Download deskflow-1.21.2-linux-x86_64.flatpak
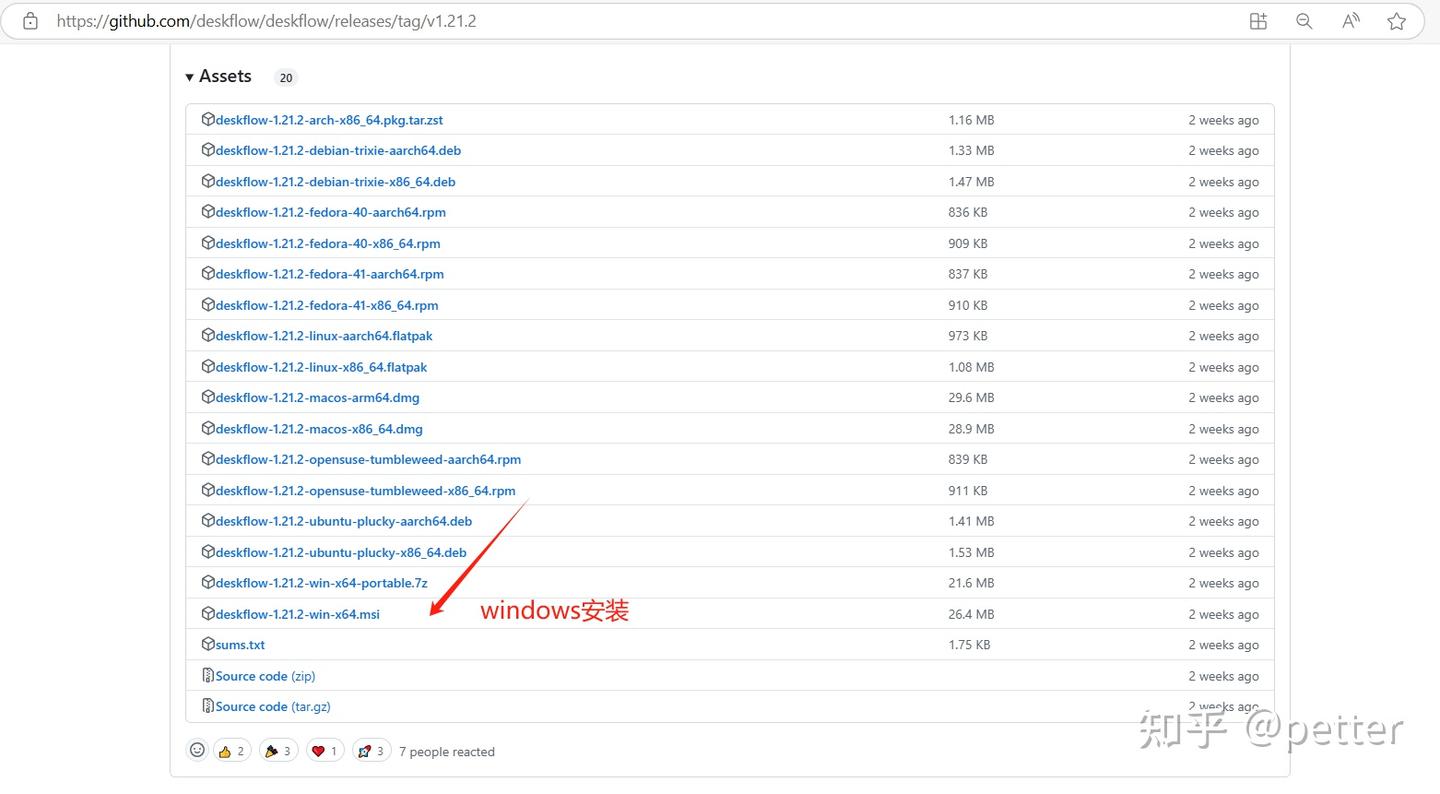 (321, 367)
